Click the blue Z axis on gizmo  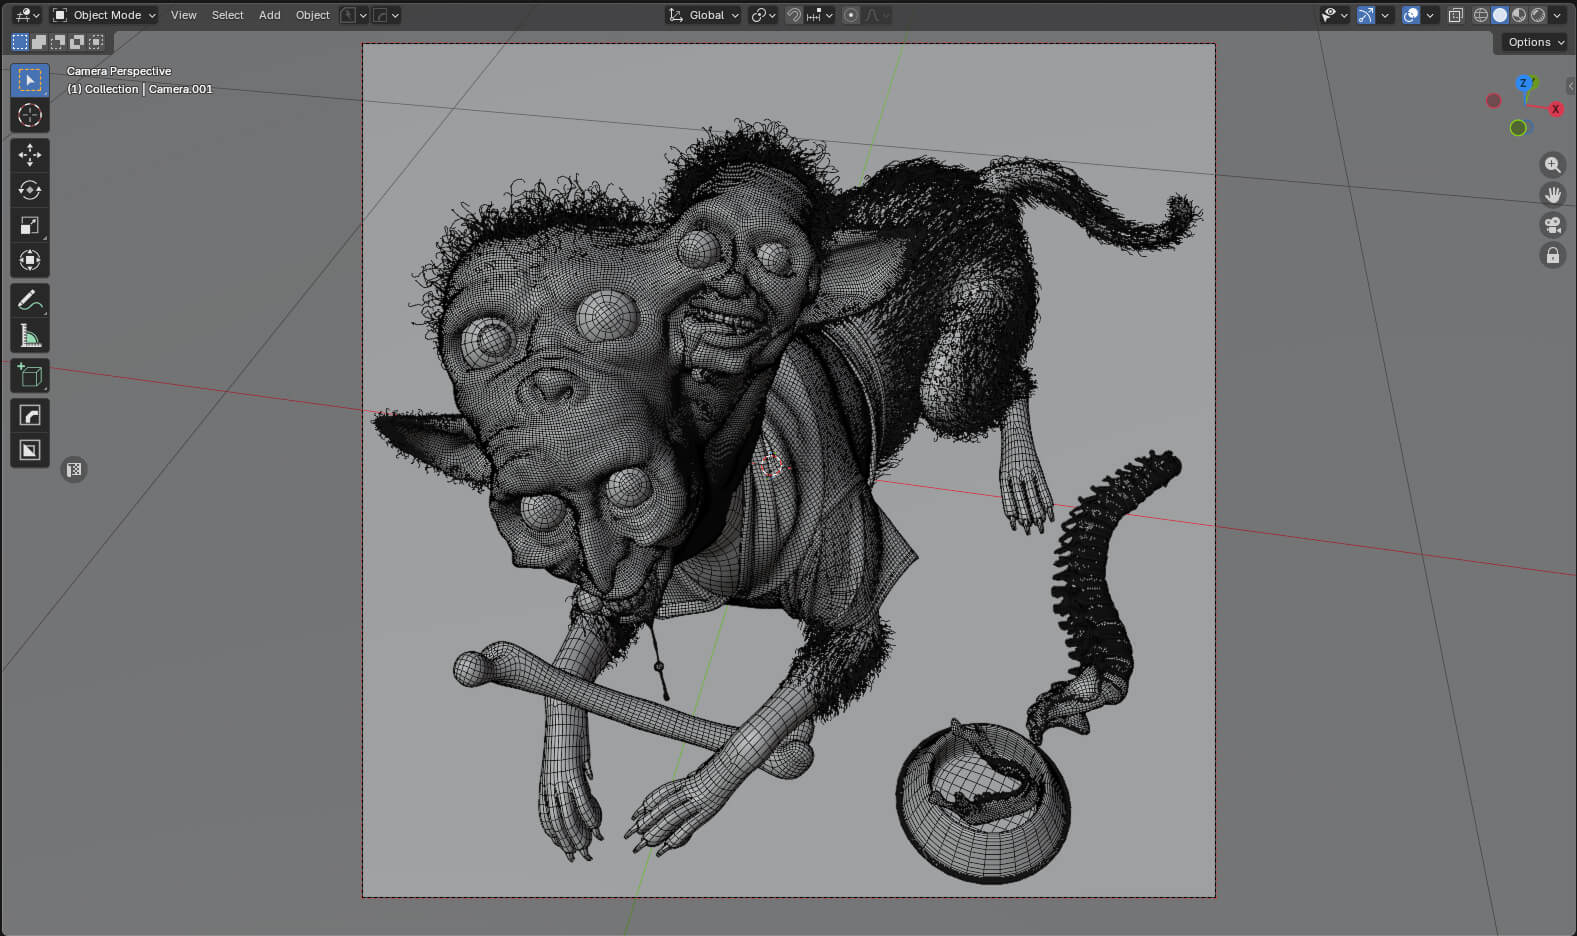coord(1524,83)
